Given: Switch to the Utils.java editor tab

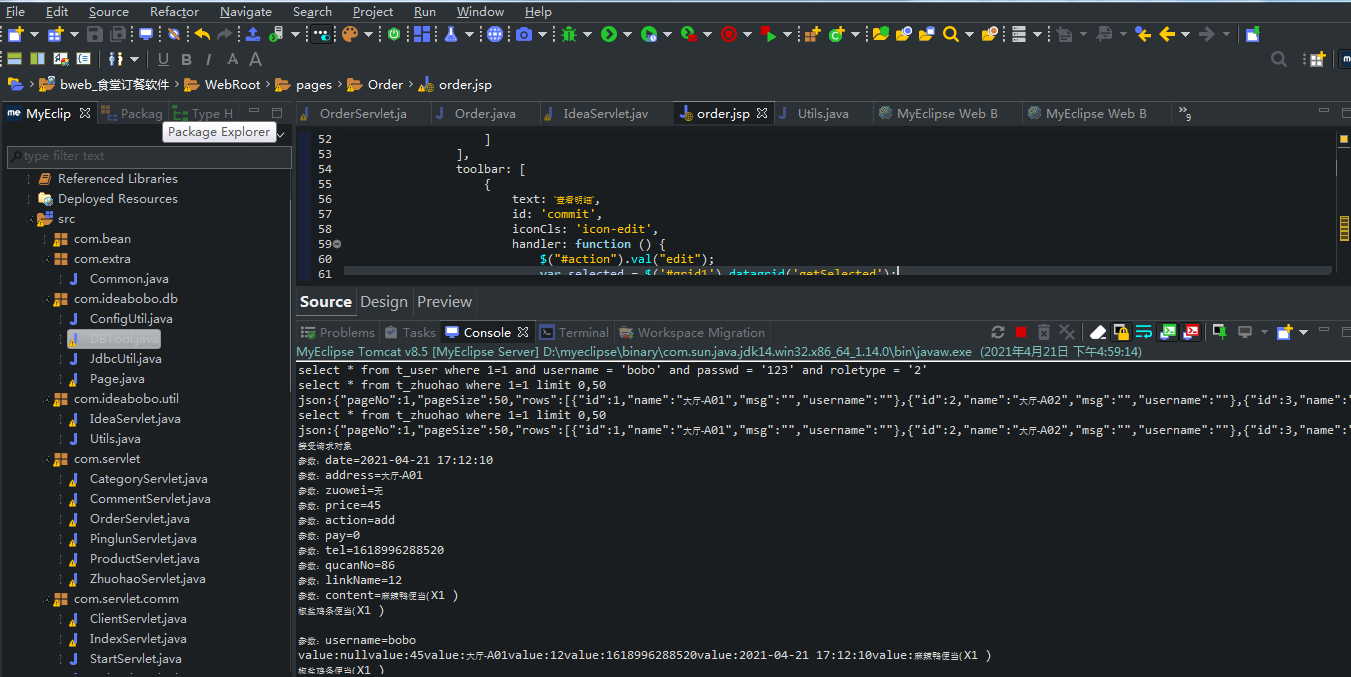Looking at the screenshot, I should pos(822,114).
